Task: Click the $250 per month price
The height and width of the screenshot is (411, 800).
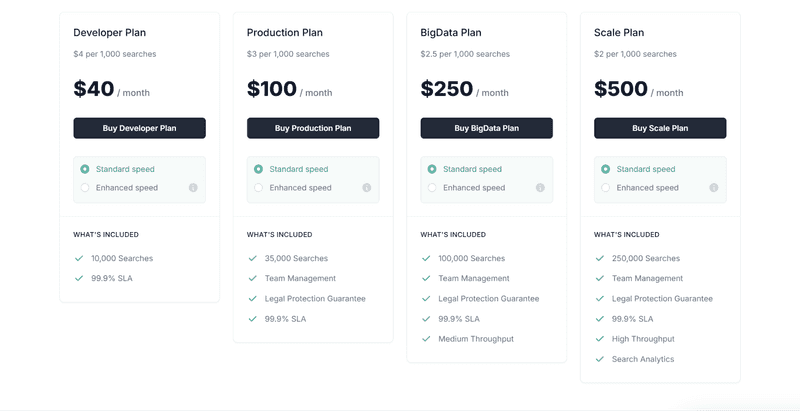Action: click(x=464, y=89)
